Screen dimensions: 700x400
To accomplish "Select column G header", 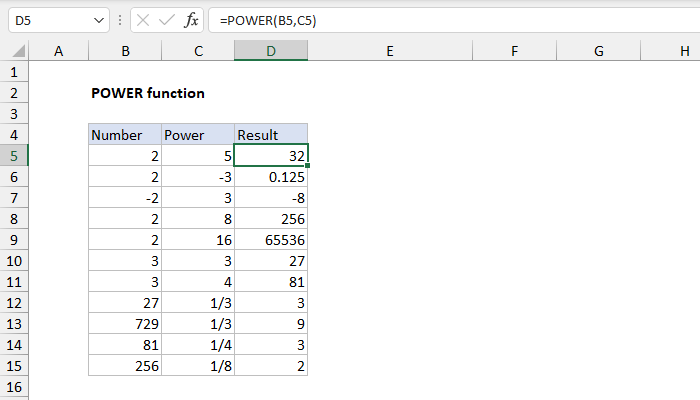I will 599,51.
